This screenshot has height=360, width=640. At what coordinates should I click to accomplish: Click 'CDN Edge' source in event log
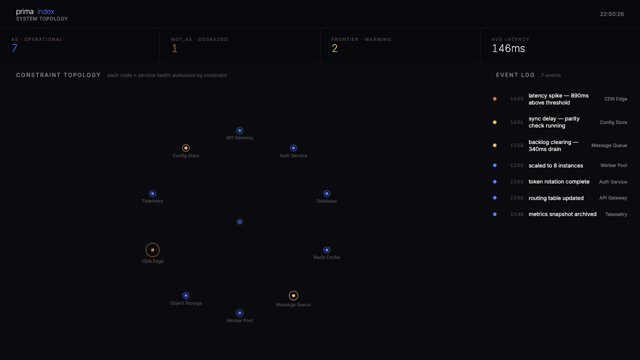pyautogui.click(x=616, y=99)
